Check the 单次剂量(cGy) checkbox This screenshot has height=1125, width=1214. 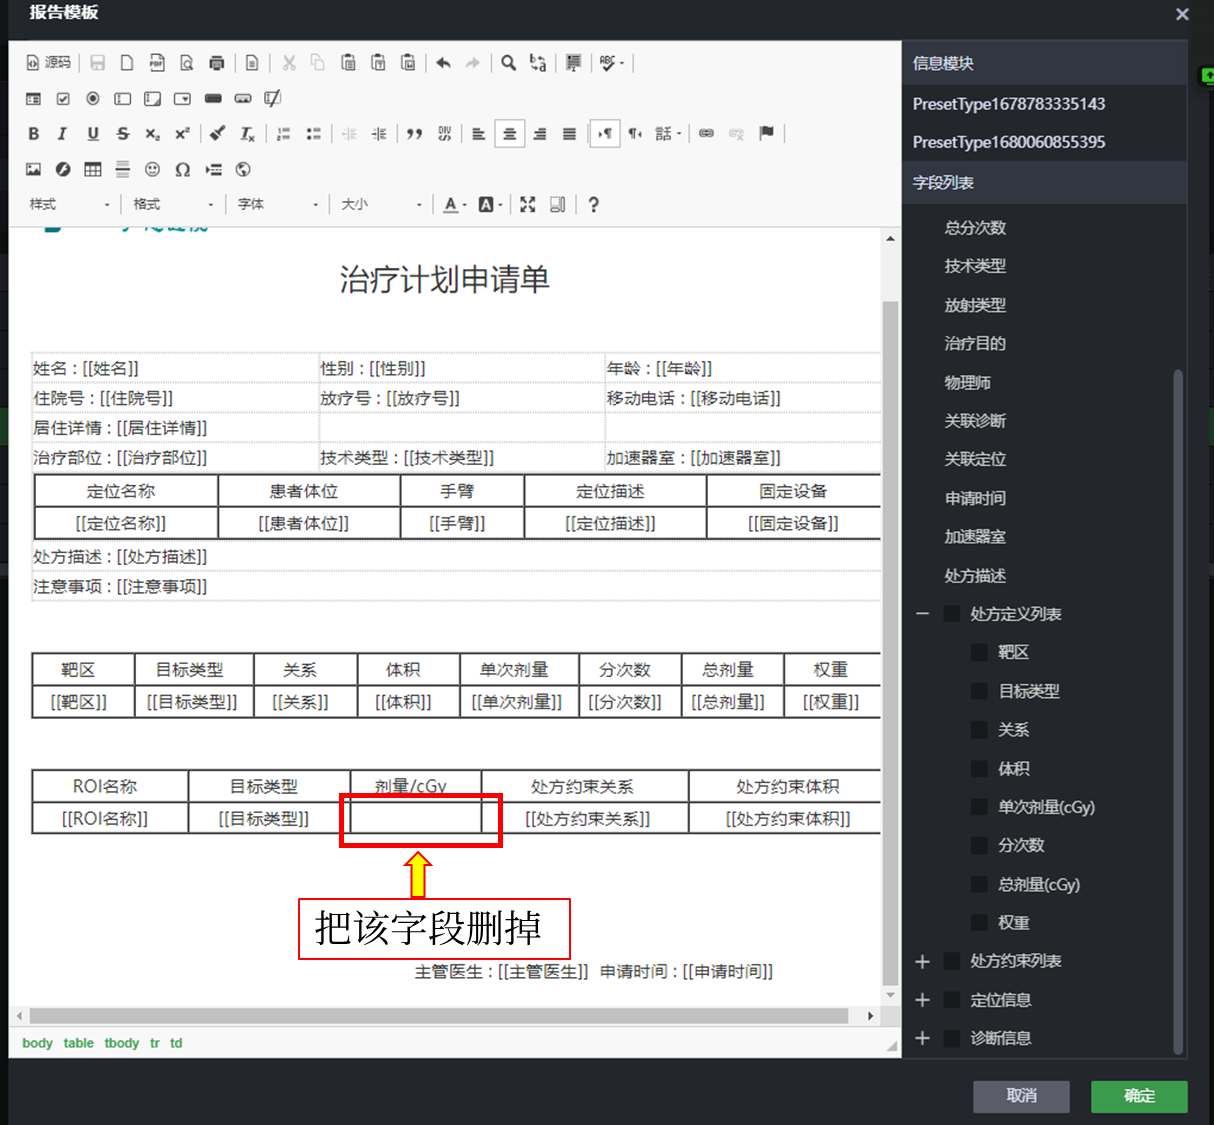point(980,807)
